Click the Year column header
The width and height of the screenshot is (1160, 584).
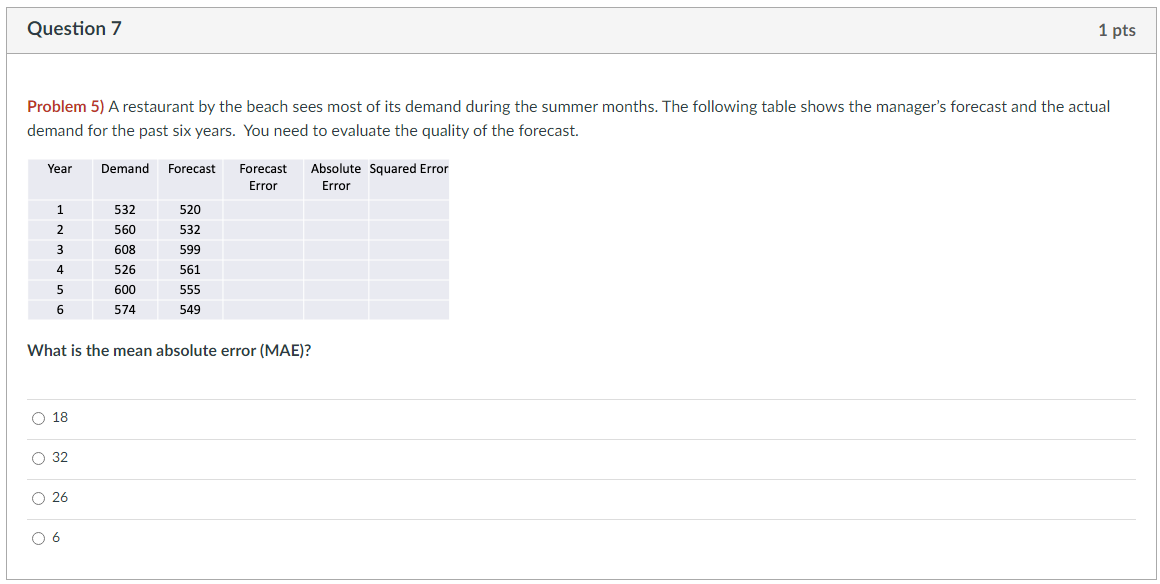point(59,169)
